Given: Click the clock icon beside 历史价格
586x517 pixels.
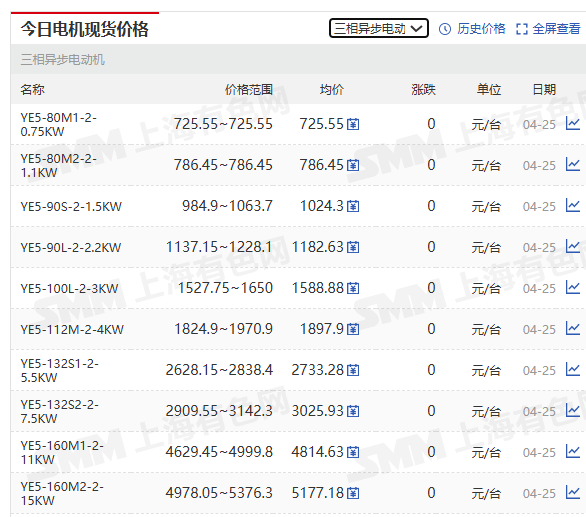Looking at the screenshot, I should click(x=445, y=29).
